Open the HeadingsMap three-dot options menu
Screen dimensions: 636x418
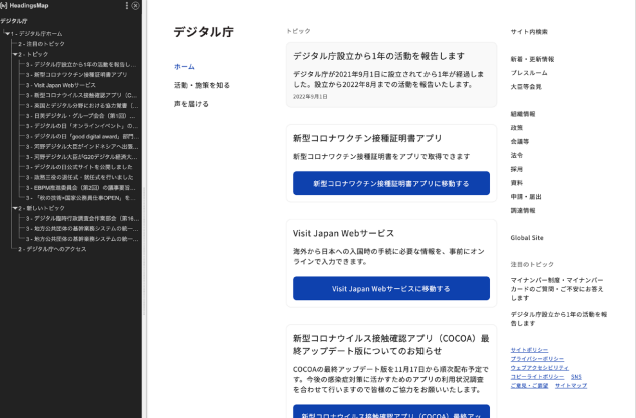[x=127, y=5]
